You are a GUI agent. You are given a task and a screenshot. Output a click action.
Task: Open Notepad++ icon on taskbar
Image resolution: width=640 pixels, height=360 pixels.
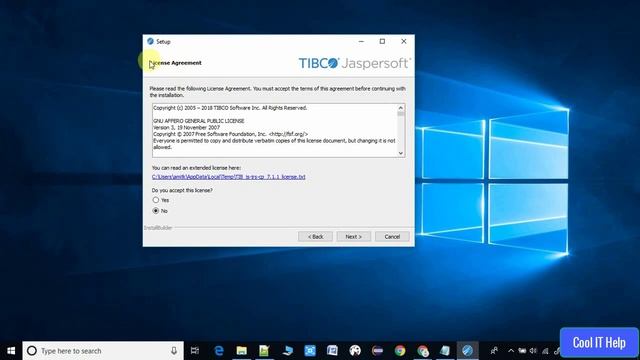point(264,351)
